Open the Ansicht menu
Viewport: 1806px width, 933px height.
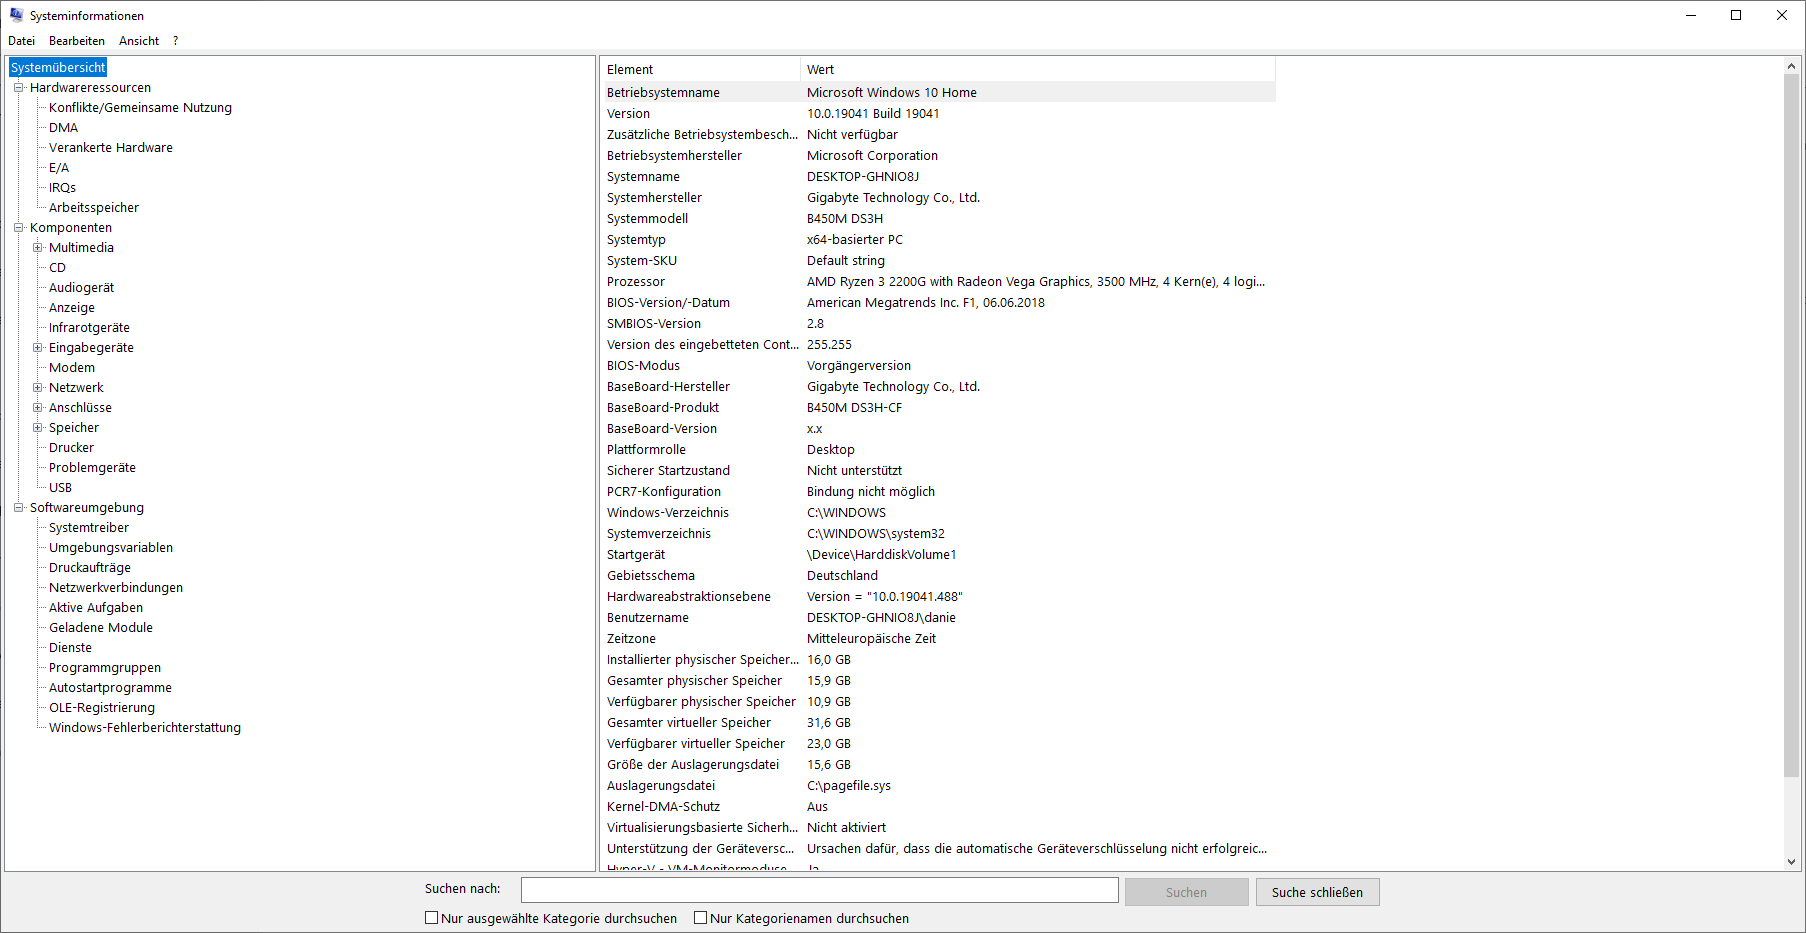click(139, 41)
